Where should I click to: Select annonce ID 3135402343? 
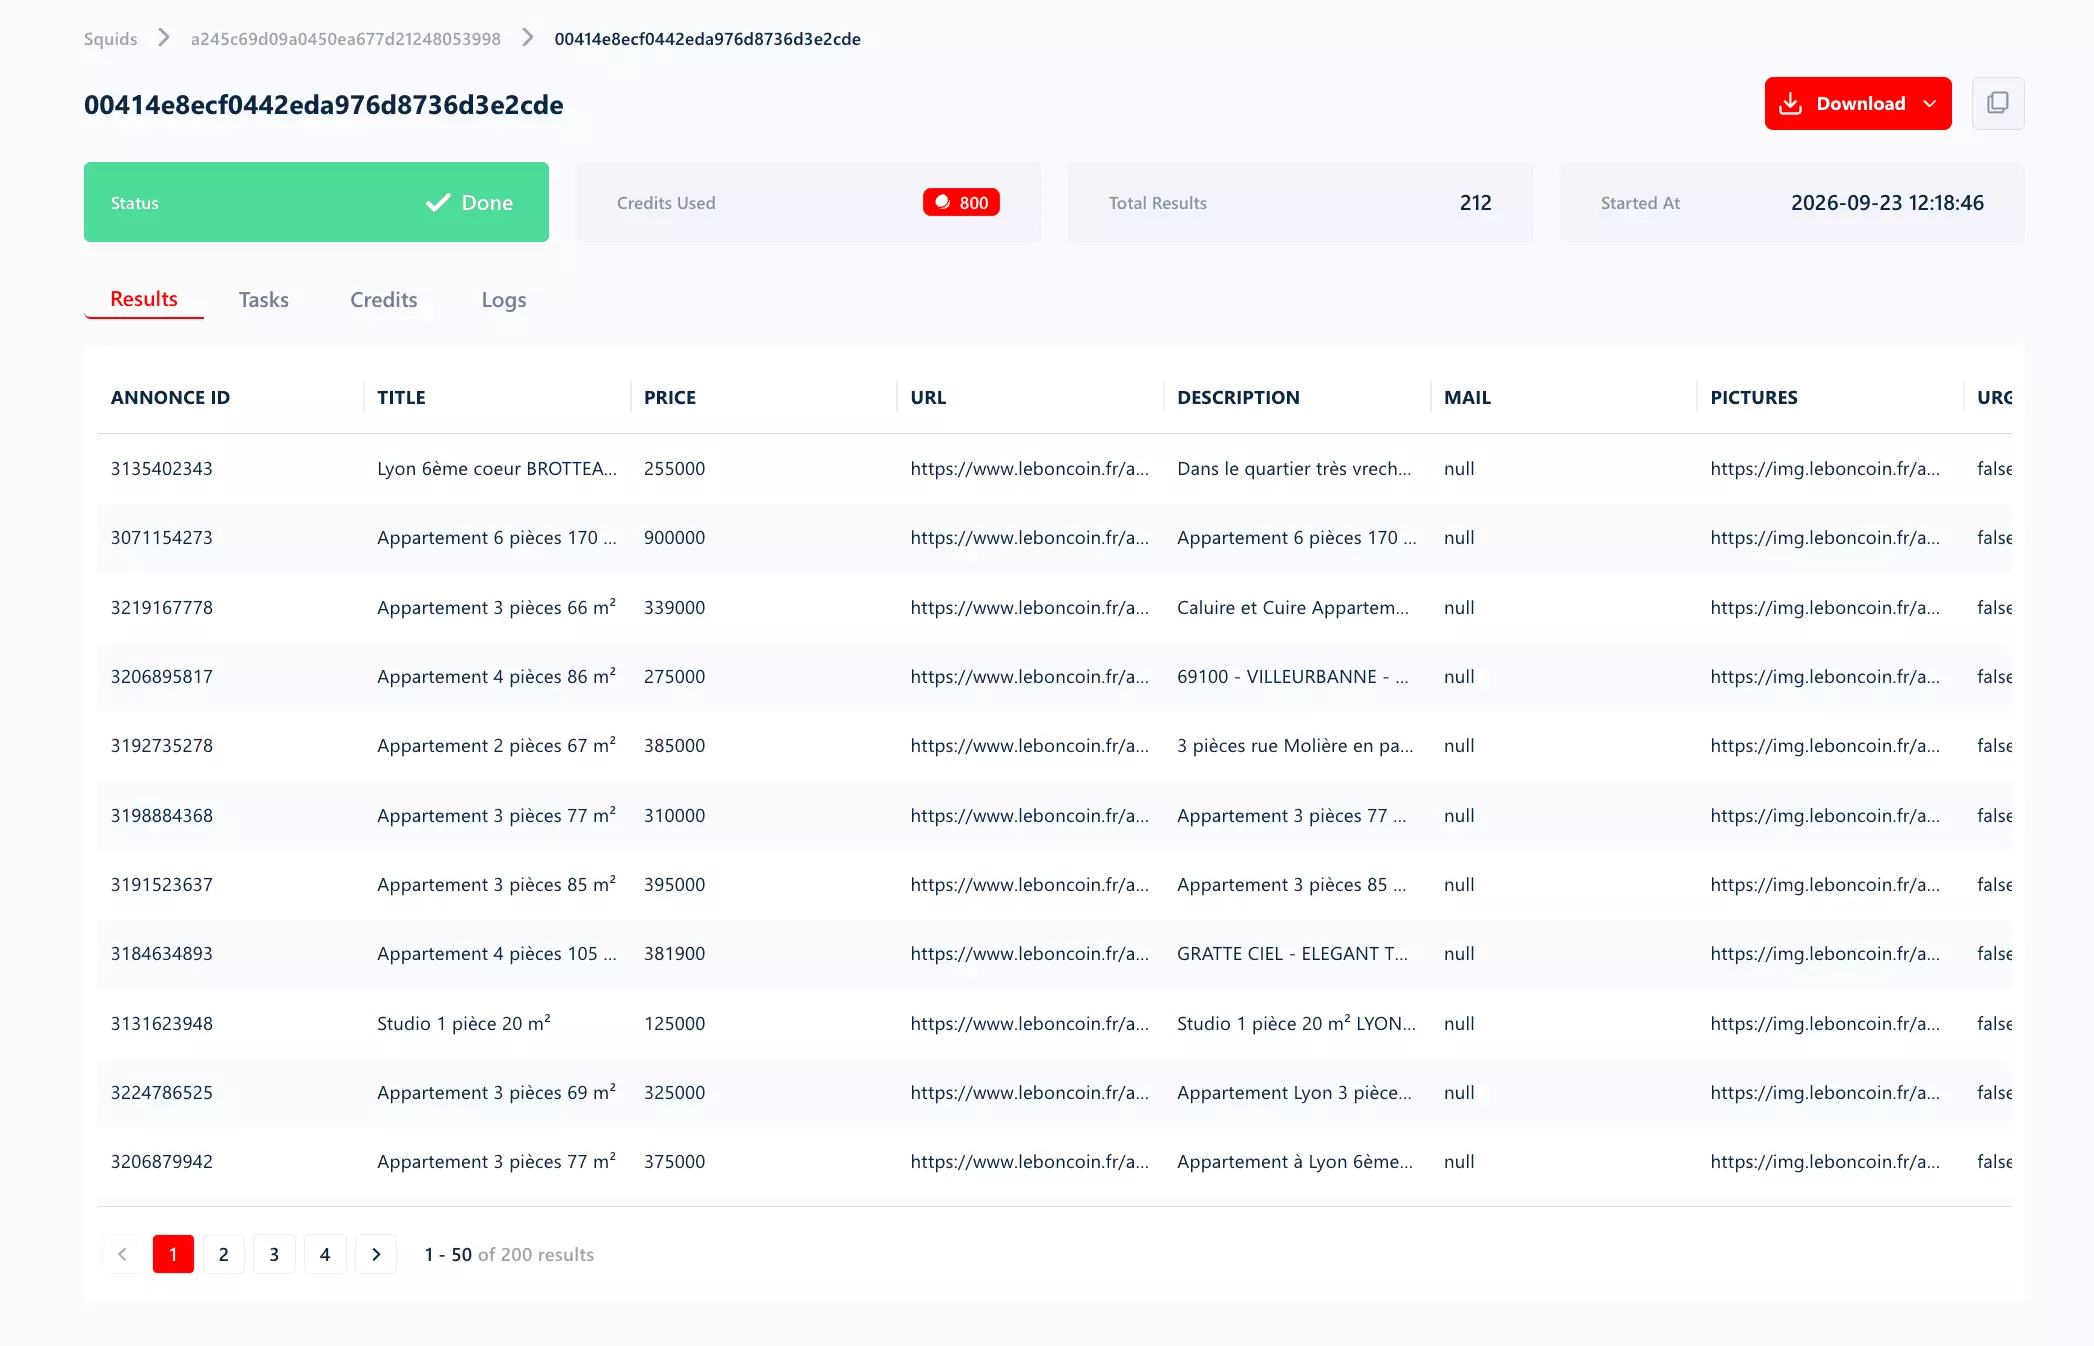162,468
